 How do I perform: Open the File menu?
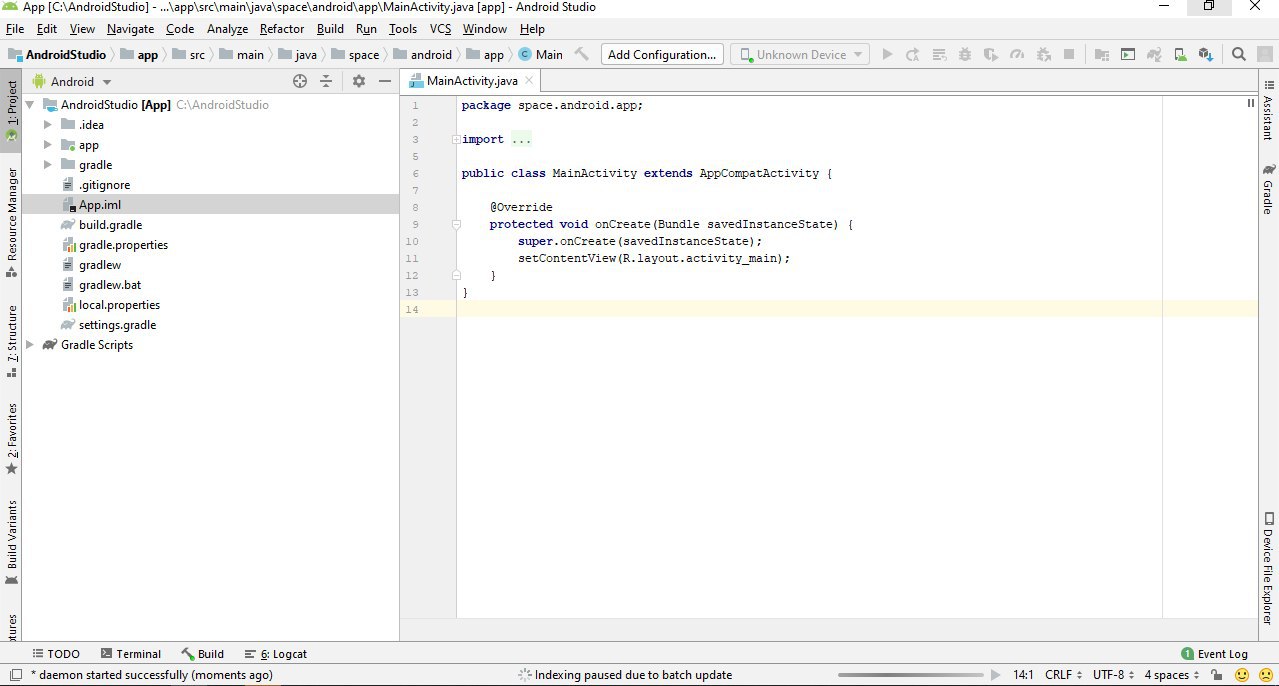click(x=14, y=29)
